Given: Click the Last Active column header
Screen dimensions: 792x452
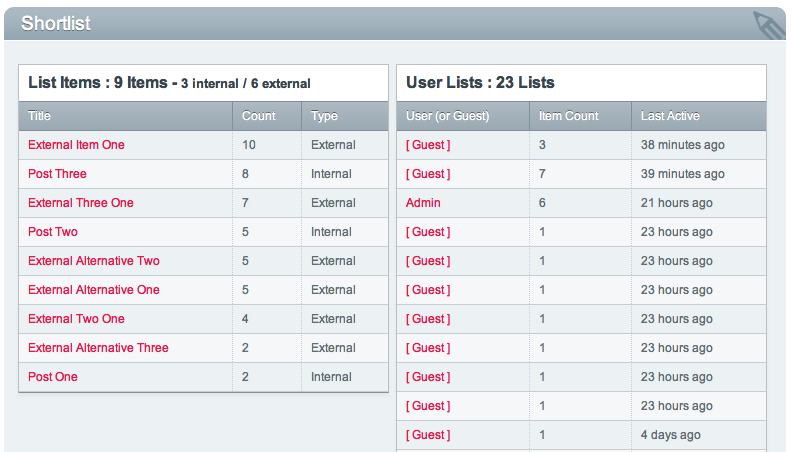Looking at the screenshot, I should [670, 116].
